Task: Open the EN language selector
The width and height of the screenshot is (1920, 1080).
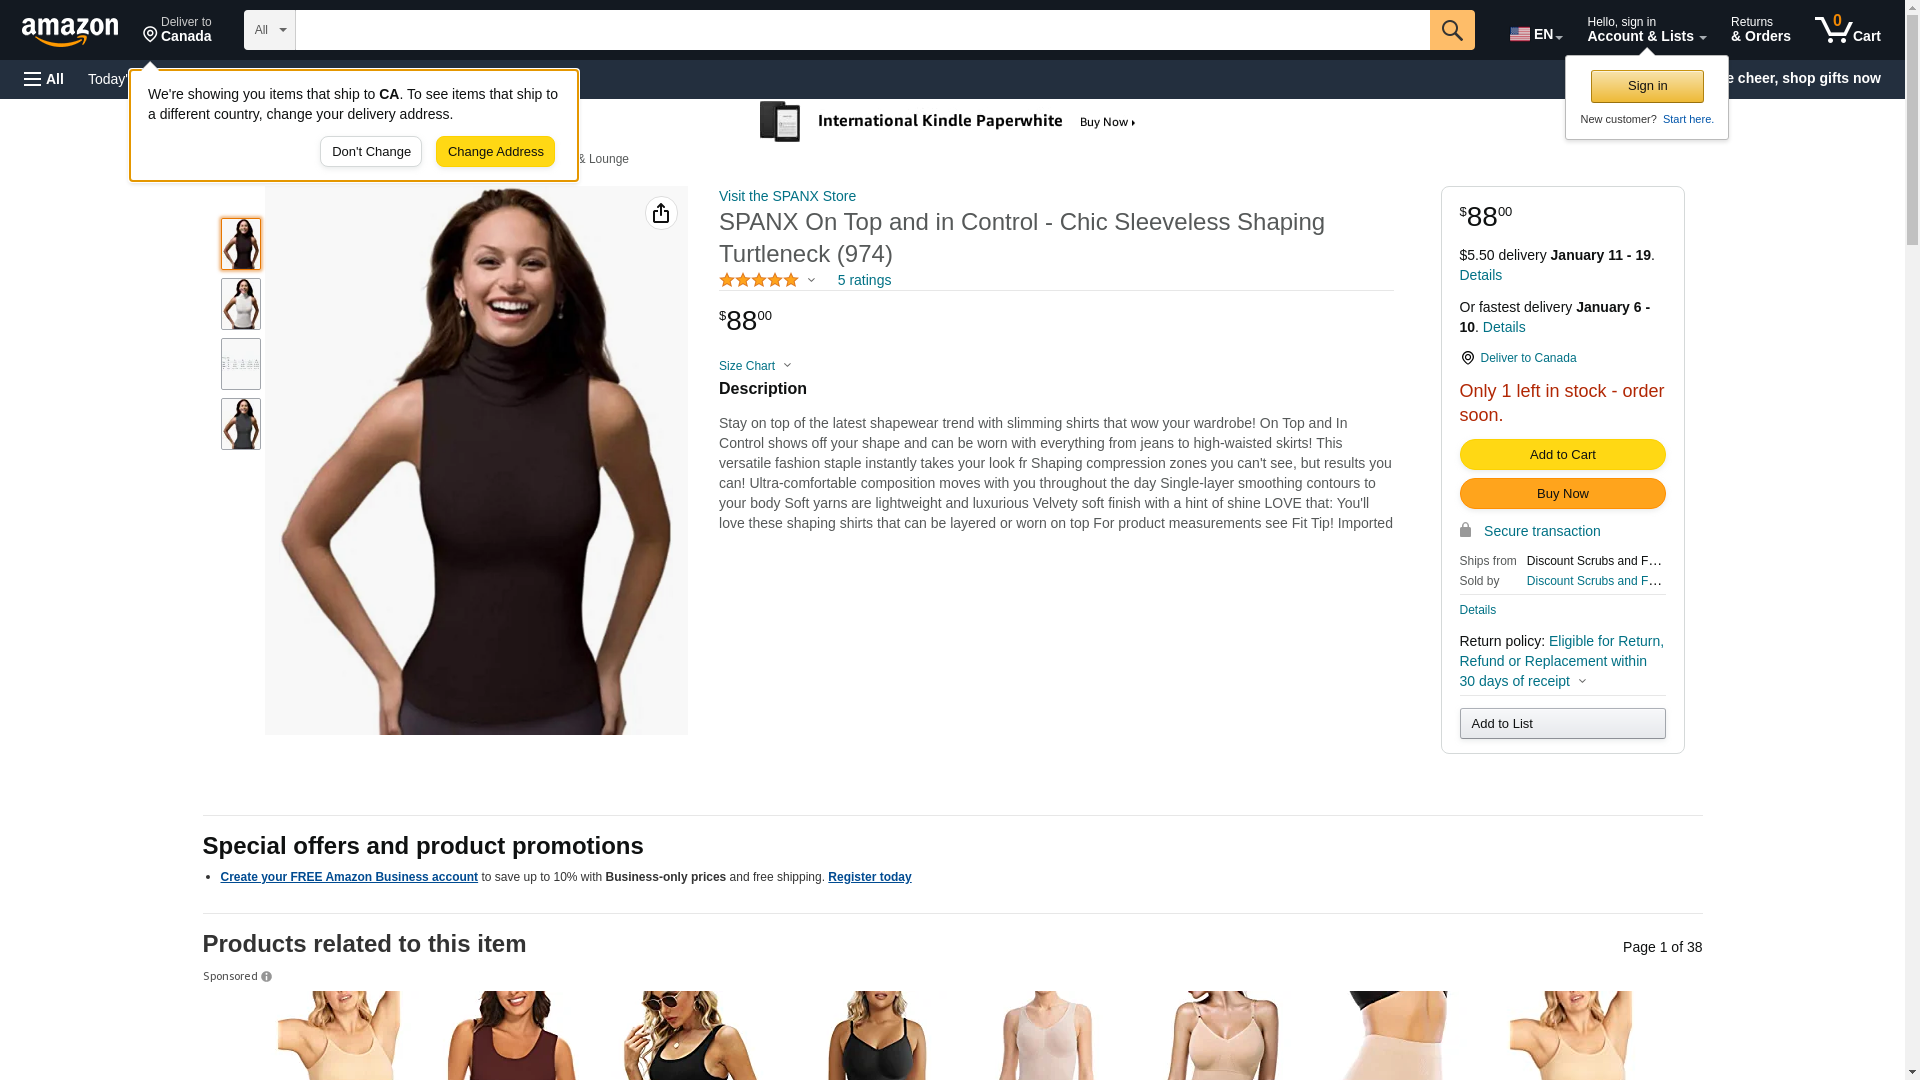Action: pos(1536,34)
